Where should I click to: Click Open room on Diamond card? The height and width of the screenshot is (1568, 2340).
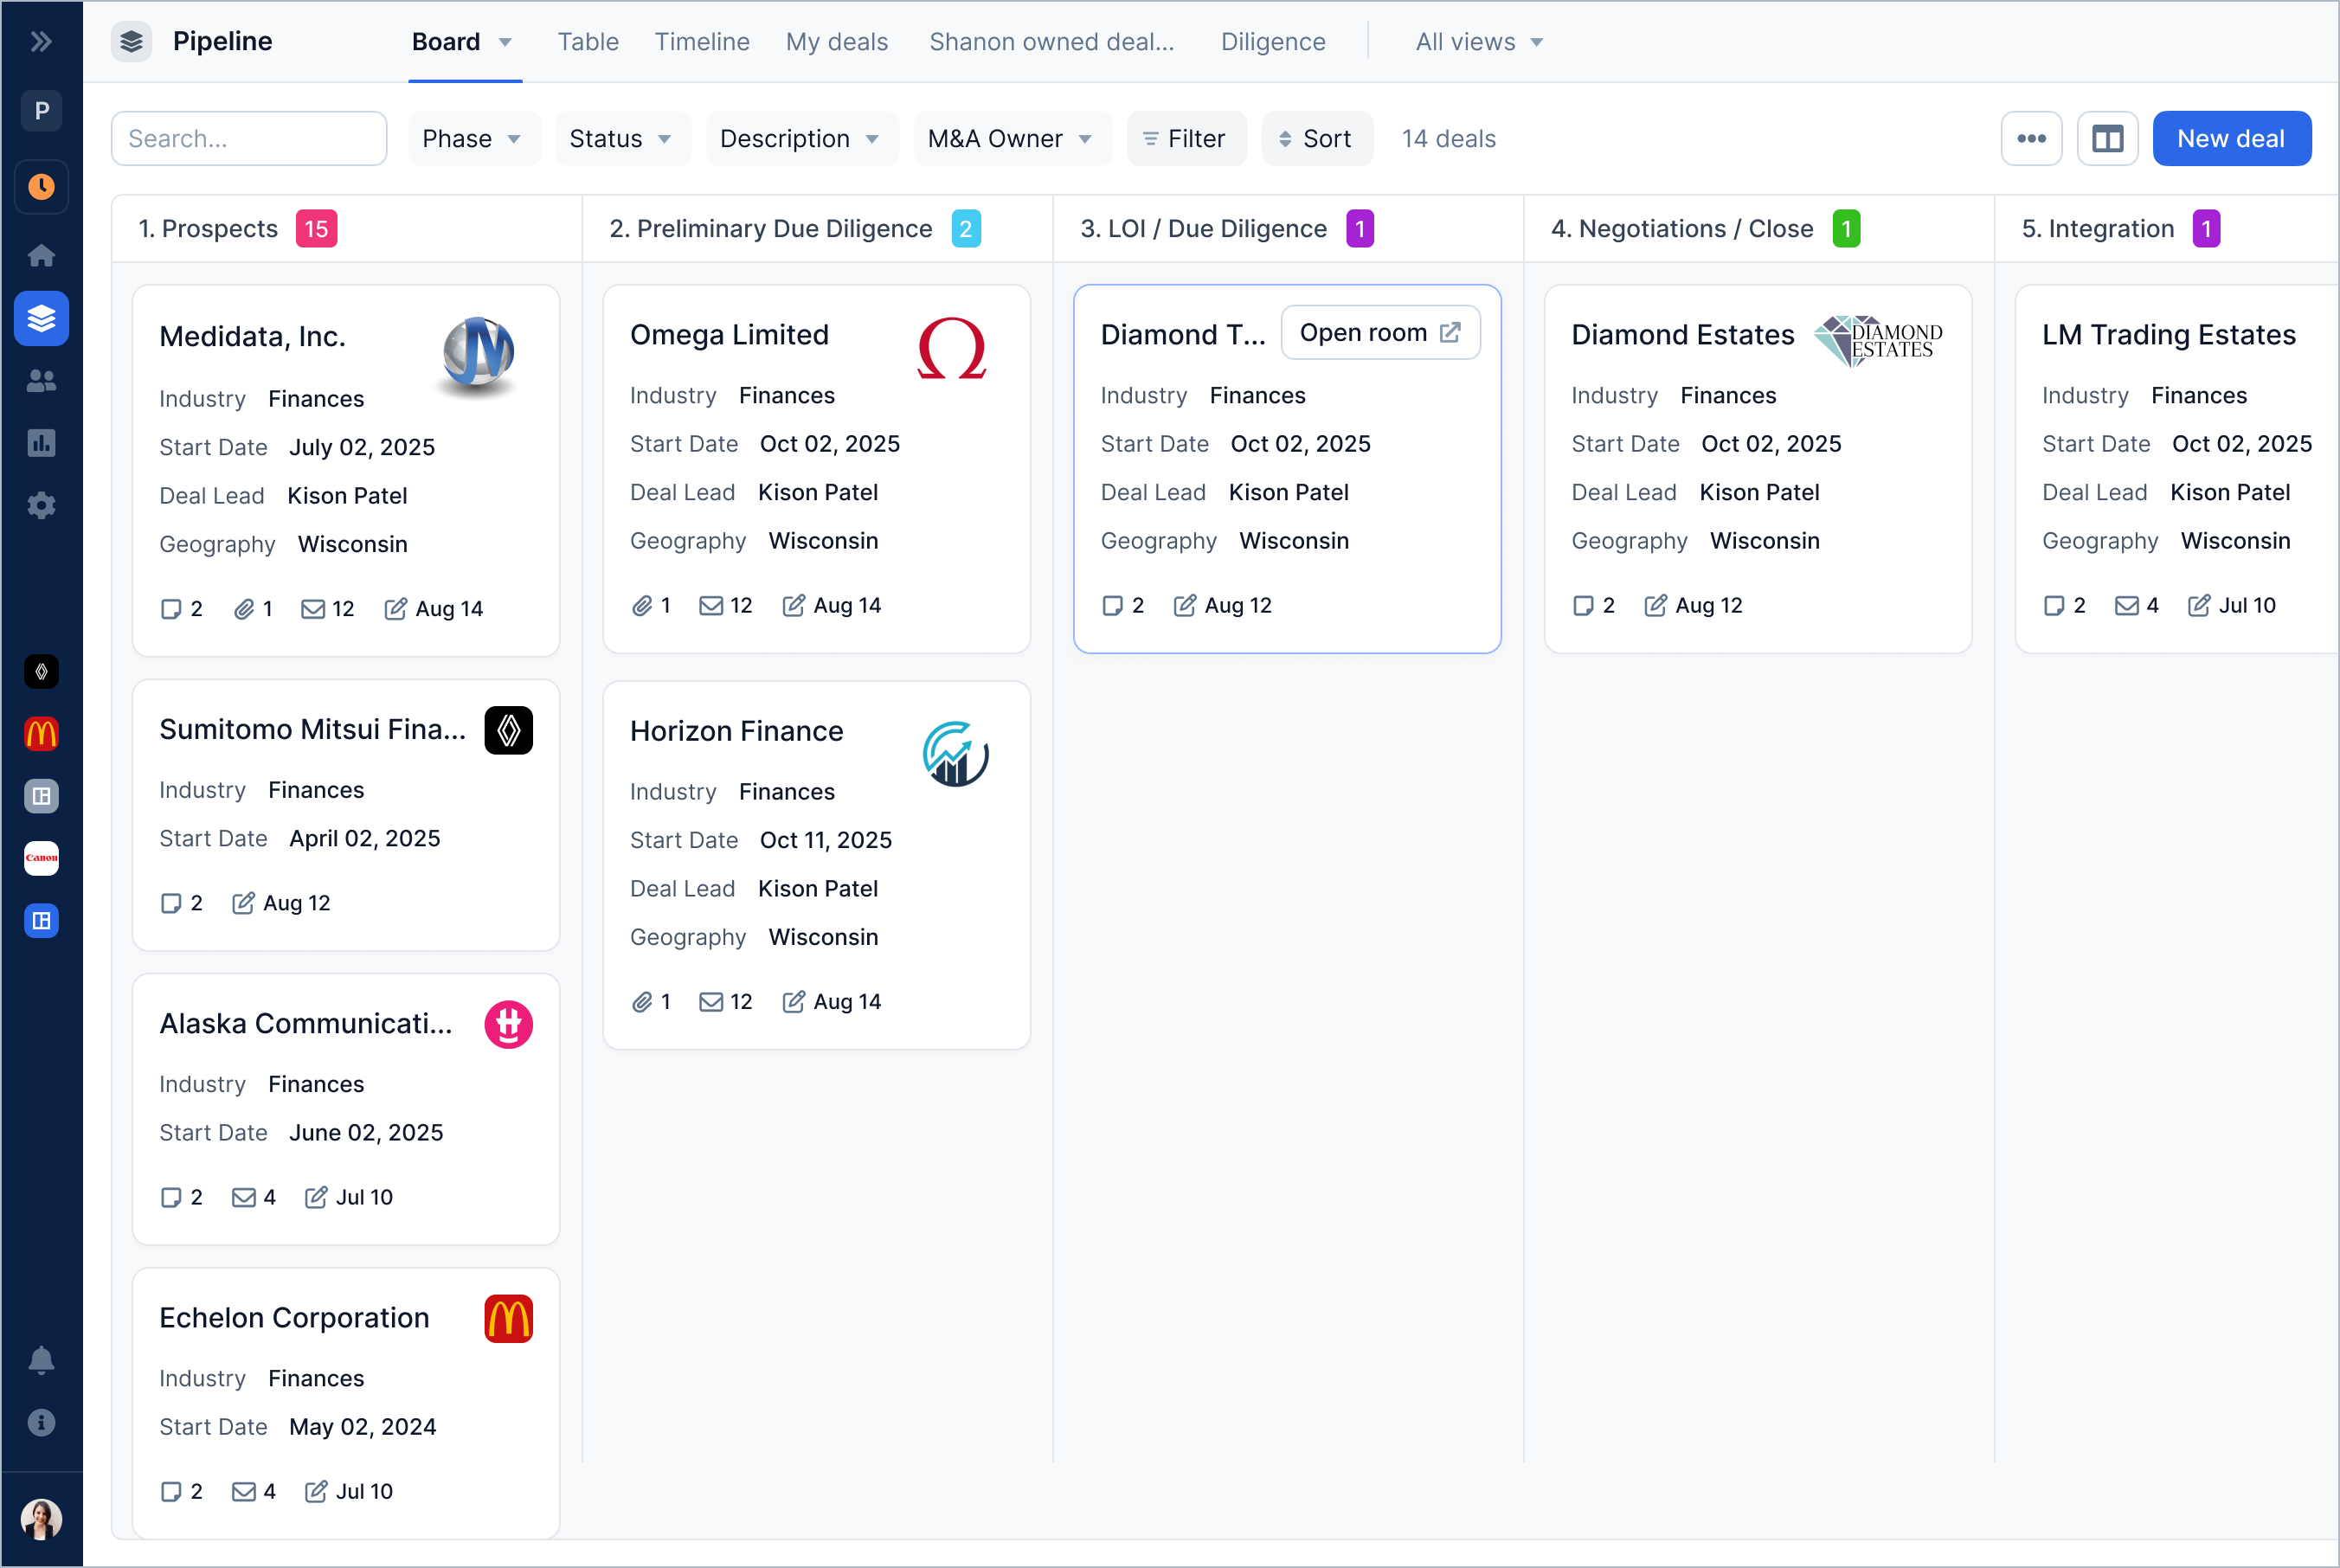click(x=1379, y=333)
